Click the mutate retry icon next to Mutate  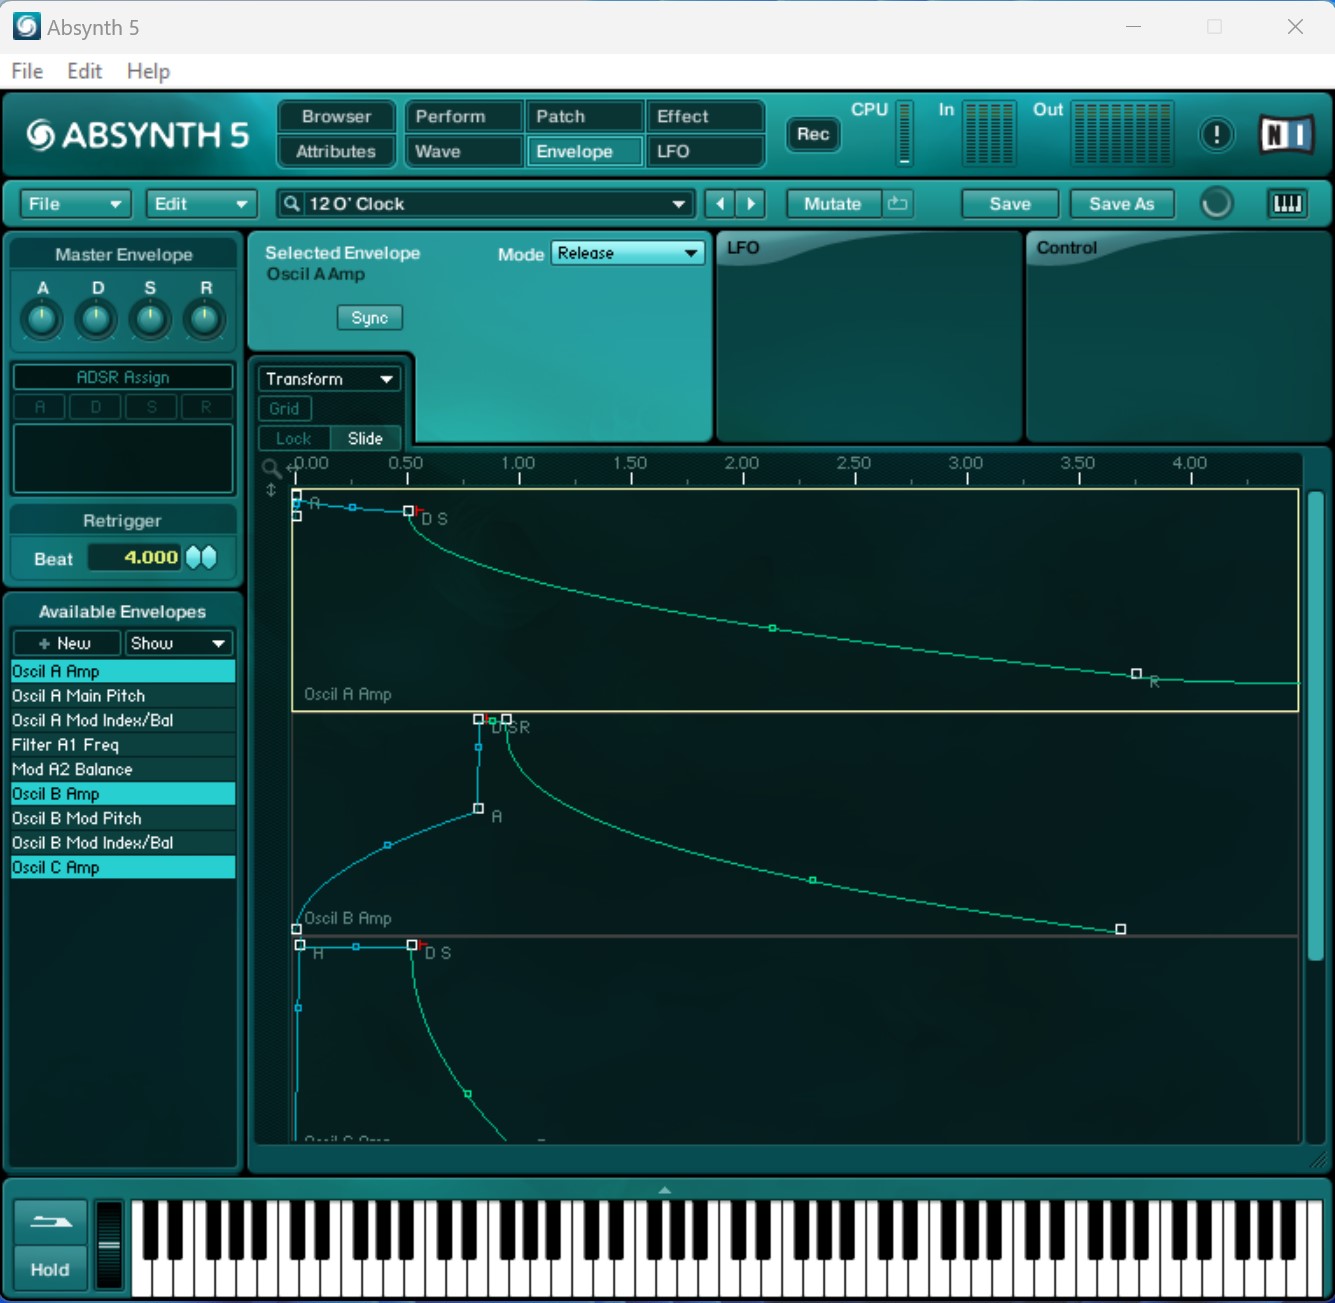(x=898, y=204)
